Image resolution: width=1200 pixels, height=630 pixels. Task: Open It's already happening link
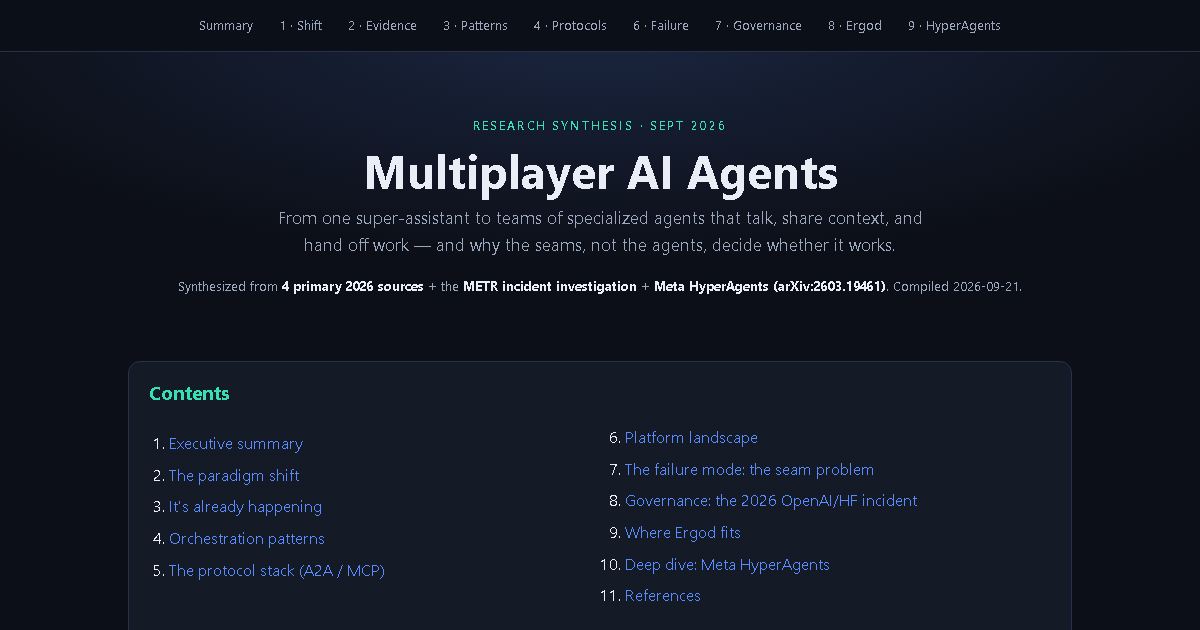pyautogui.click(x=245, y=507)
